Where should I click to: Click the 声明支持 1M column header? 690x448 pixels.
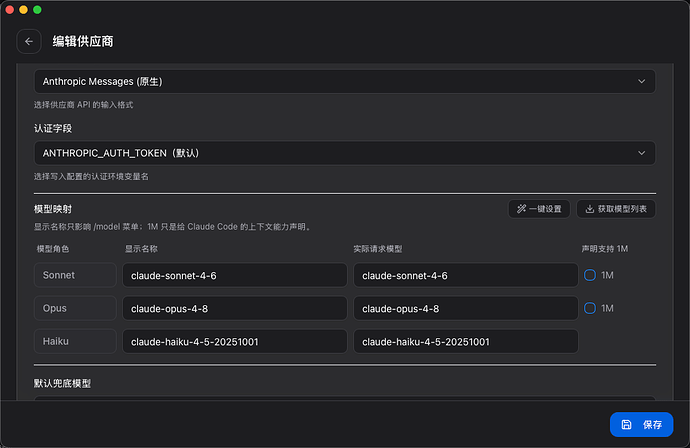[605, 249]
